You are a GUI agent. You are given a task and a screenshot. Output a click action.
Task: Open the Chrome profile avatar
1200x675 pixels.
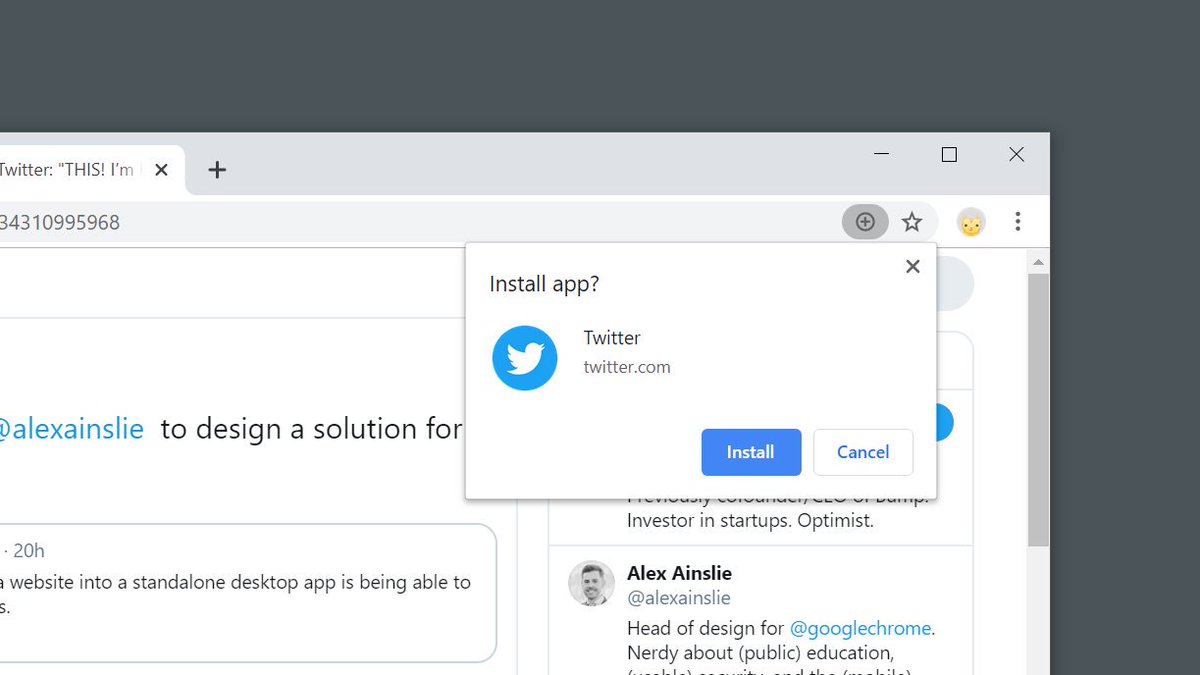[x=971, y=222]
